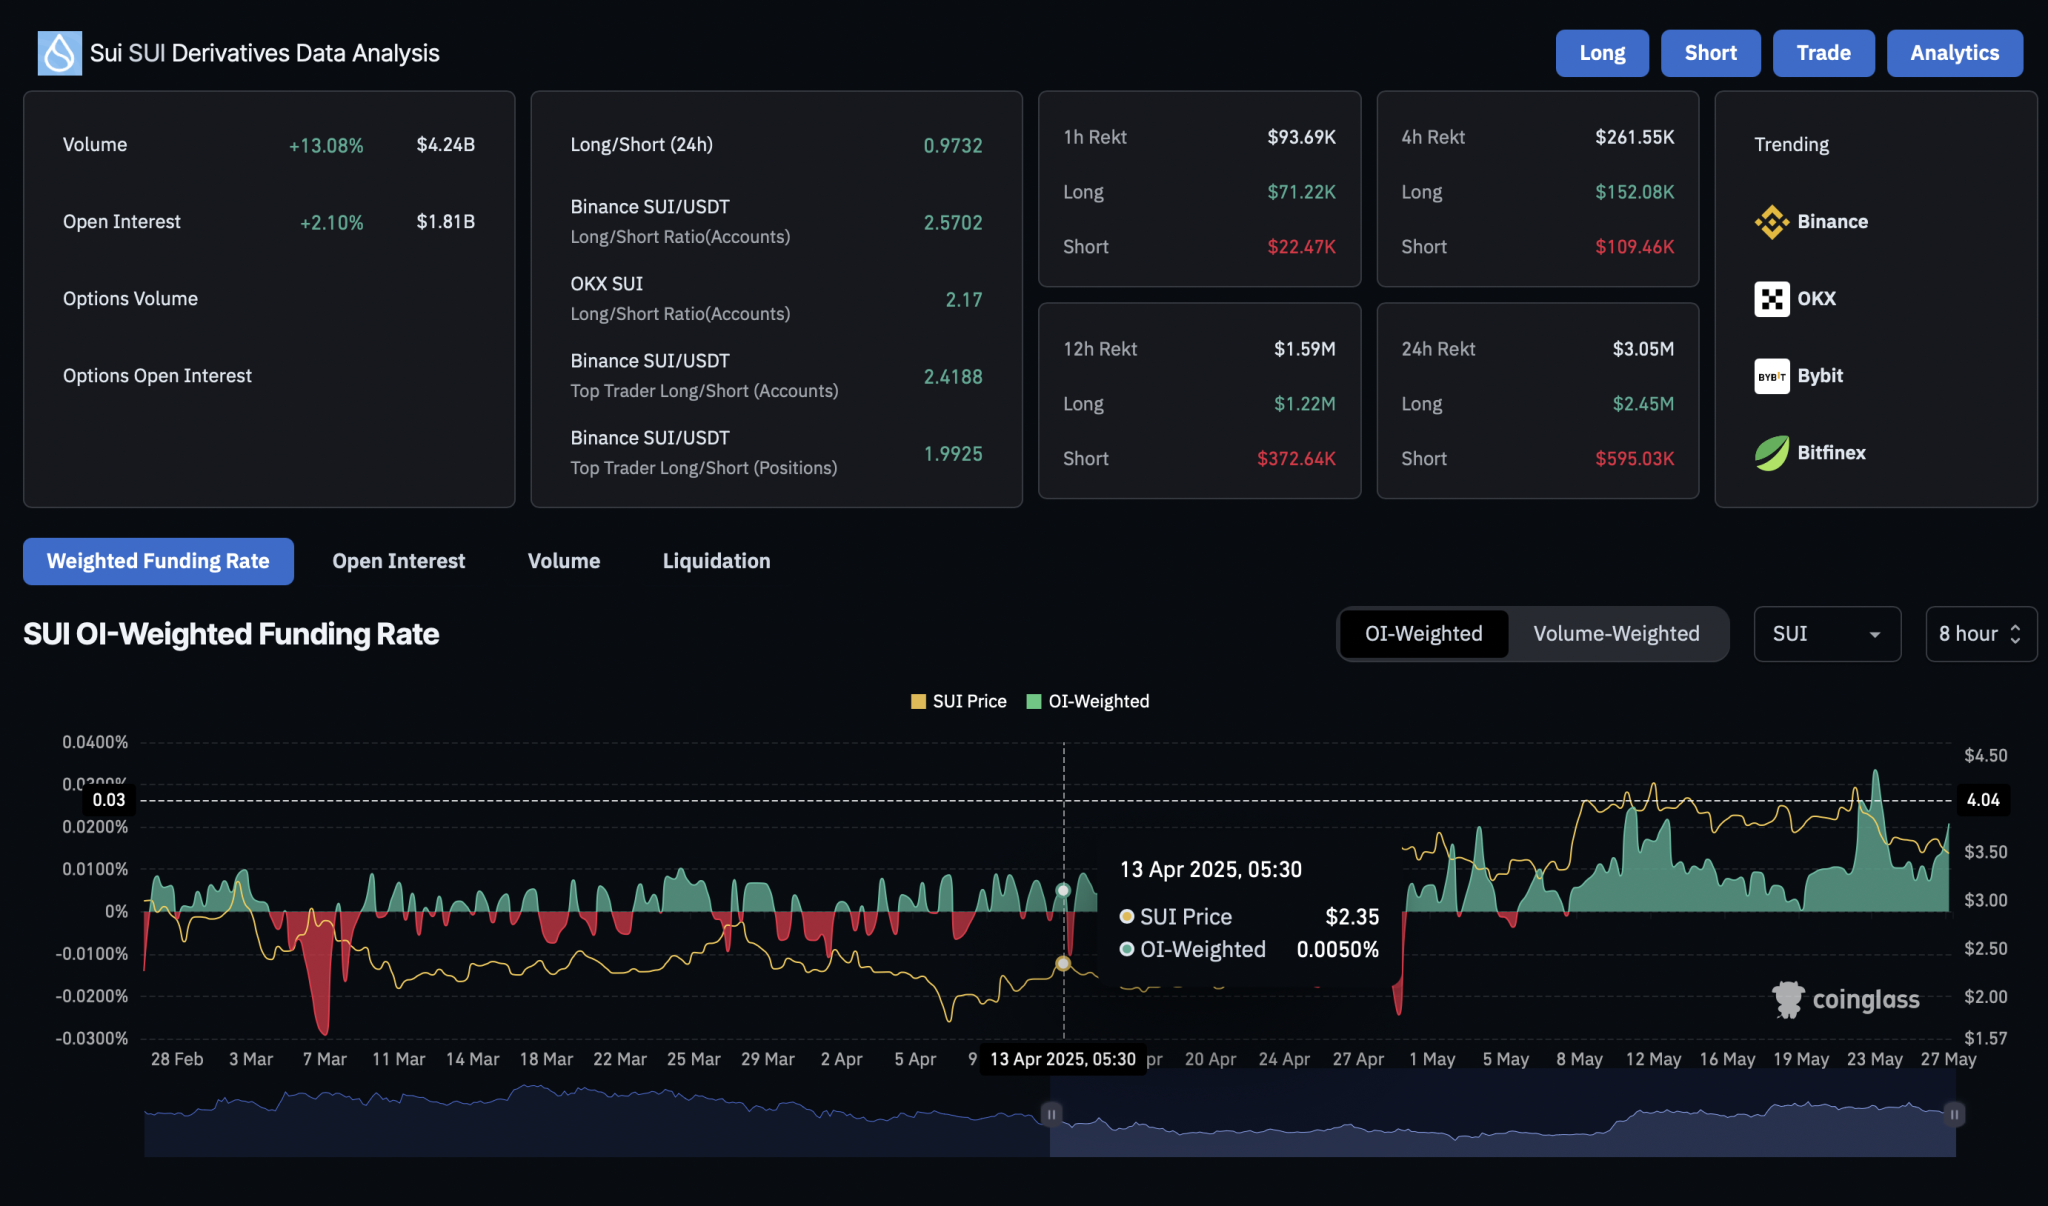
Task: Grab the left range slider handle
Action: [x=1051, y=1114]
